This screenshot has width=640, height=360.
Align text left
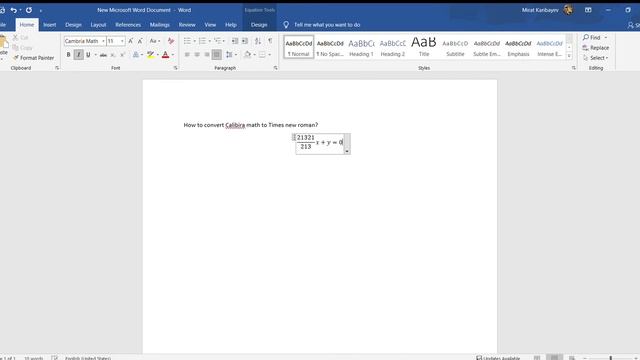[x=187, y=55]
